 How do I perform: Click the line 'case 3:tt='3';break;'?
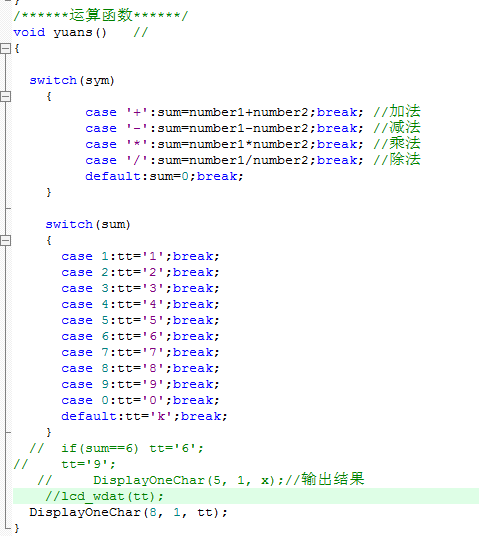(140, 289)
